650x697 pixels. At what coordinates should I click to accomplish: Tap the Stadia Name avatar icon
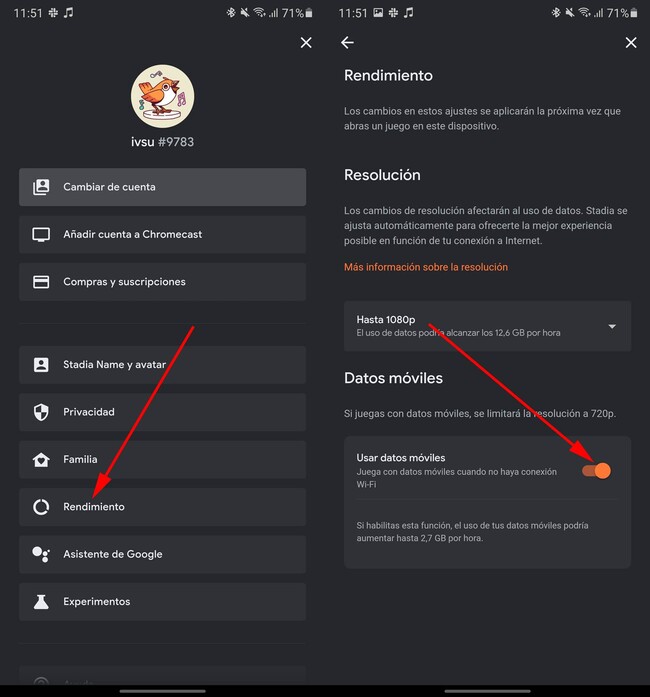point(41,365)
